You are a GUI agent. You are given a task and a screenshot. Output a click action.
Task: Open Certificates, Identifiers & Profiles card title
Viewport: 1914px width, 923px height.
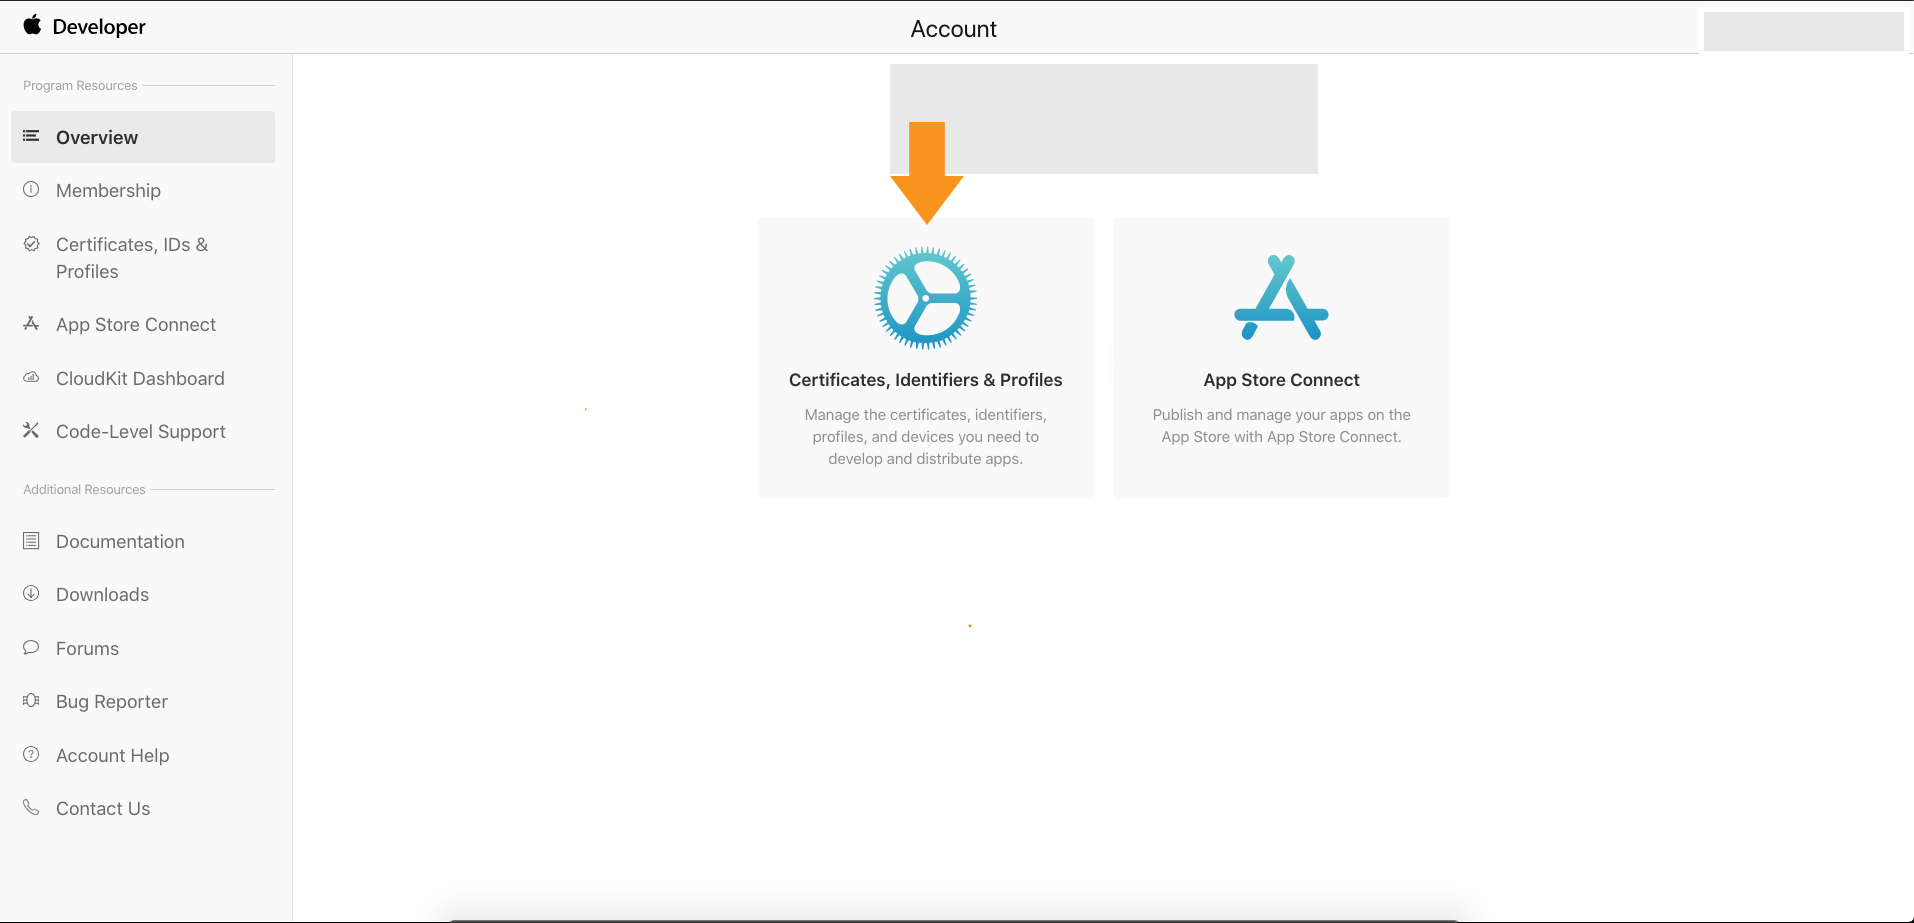pos(925,380)
